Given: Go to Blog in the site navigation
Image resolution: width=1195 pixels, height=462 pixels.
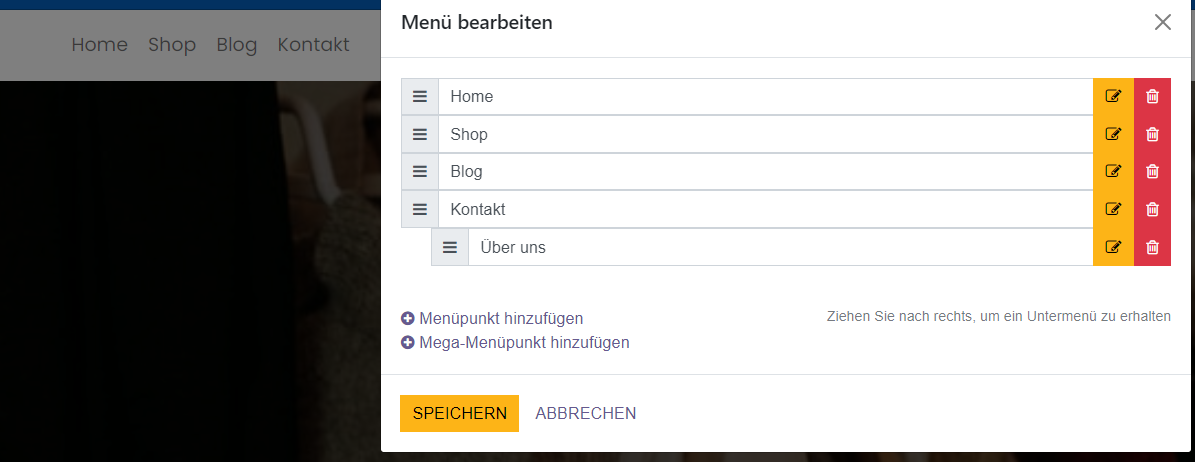Looking at the screenshot, I should pos(237,45).
